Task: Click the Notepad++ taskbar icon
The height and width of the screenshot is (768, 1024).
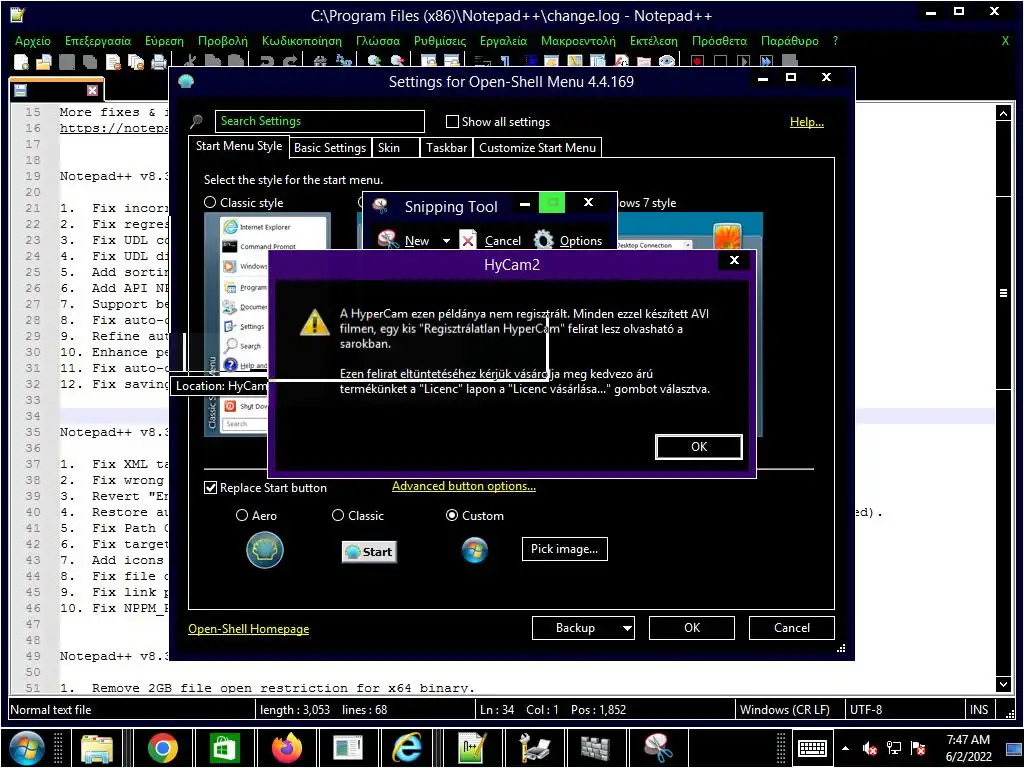Action: click(x=473, y=748)
